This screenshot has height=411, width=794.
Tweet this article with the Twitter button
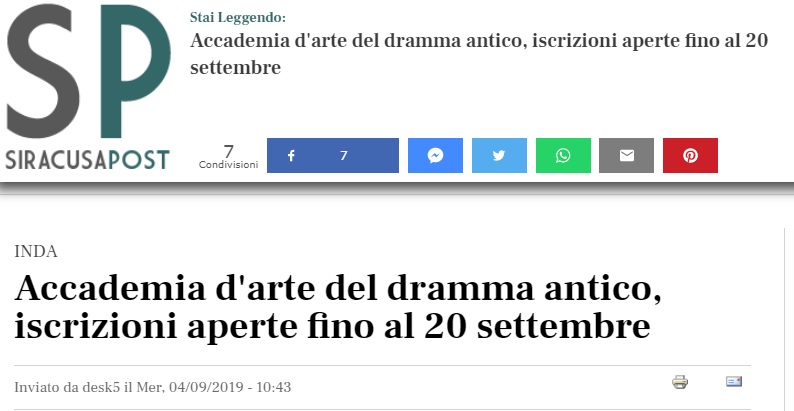click(499, 155)
